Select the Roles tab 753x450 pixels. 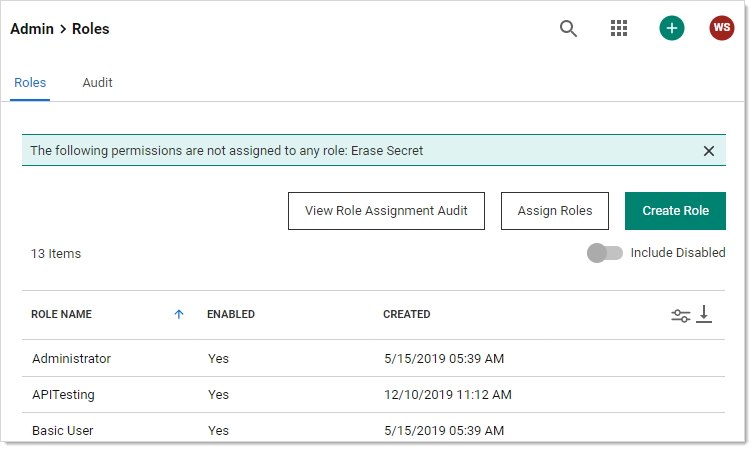30,83
